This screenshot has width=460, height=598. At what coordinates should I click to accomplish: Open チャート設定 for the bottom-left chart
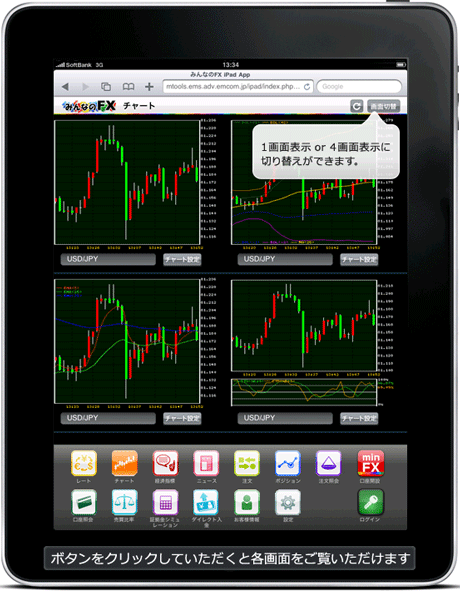tap(182, 418)
